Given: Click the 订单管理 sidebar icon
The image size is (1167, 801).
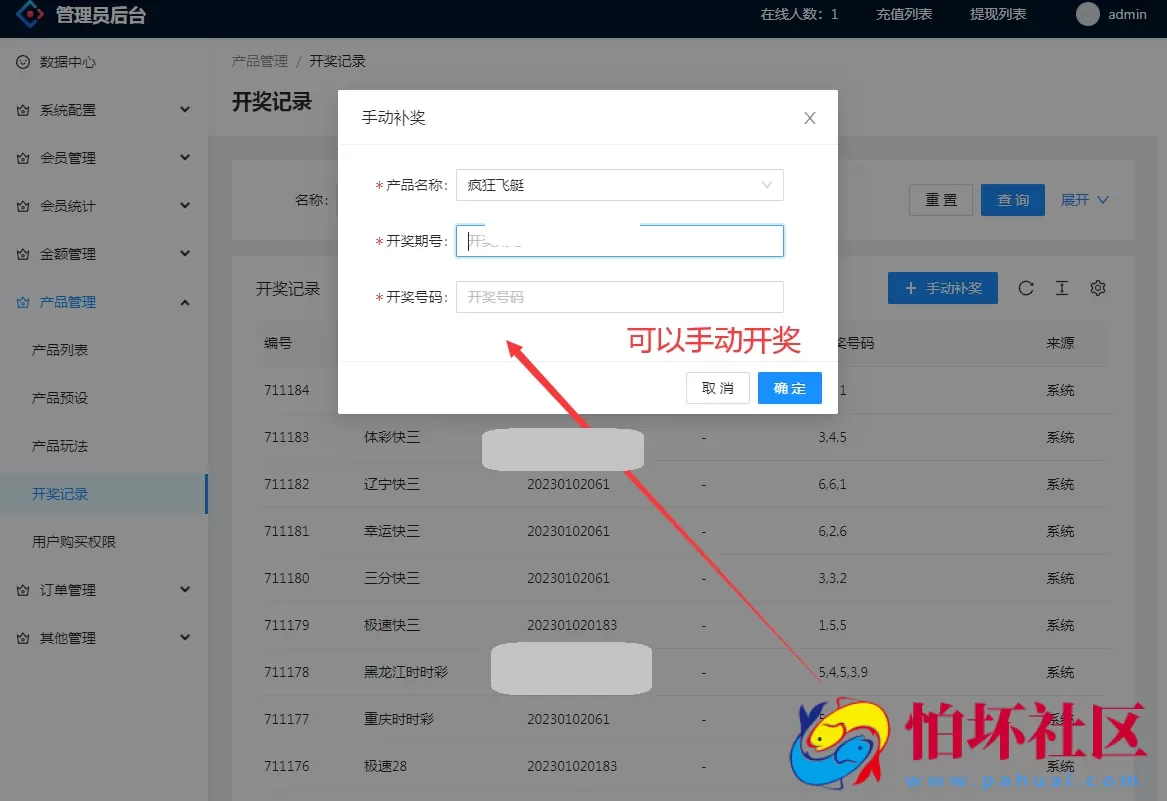Looking at the screenshot, I should point(22,590).
